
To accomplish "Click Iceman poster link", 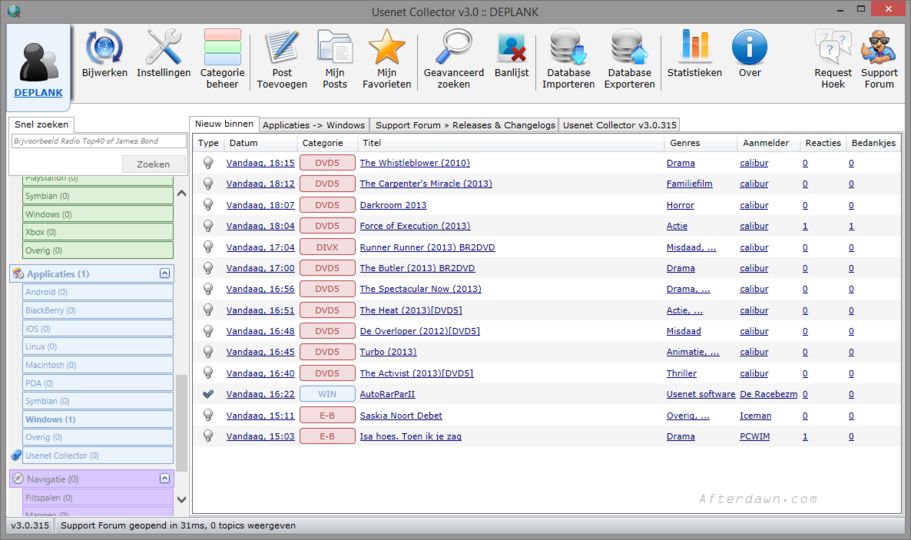I will pos(755,416).
